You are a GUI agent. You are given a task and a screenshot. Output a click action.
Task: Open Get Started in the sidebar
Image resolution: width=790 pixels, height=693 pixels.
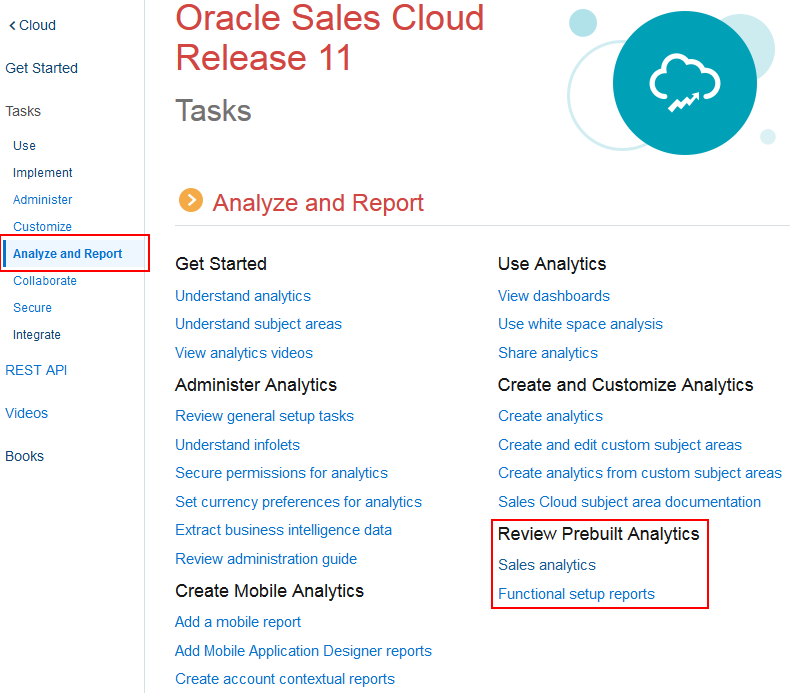coord(41,68)
